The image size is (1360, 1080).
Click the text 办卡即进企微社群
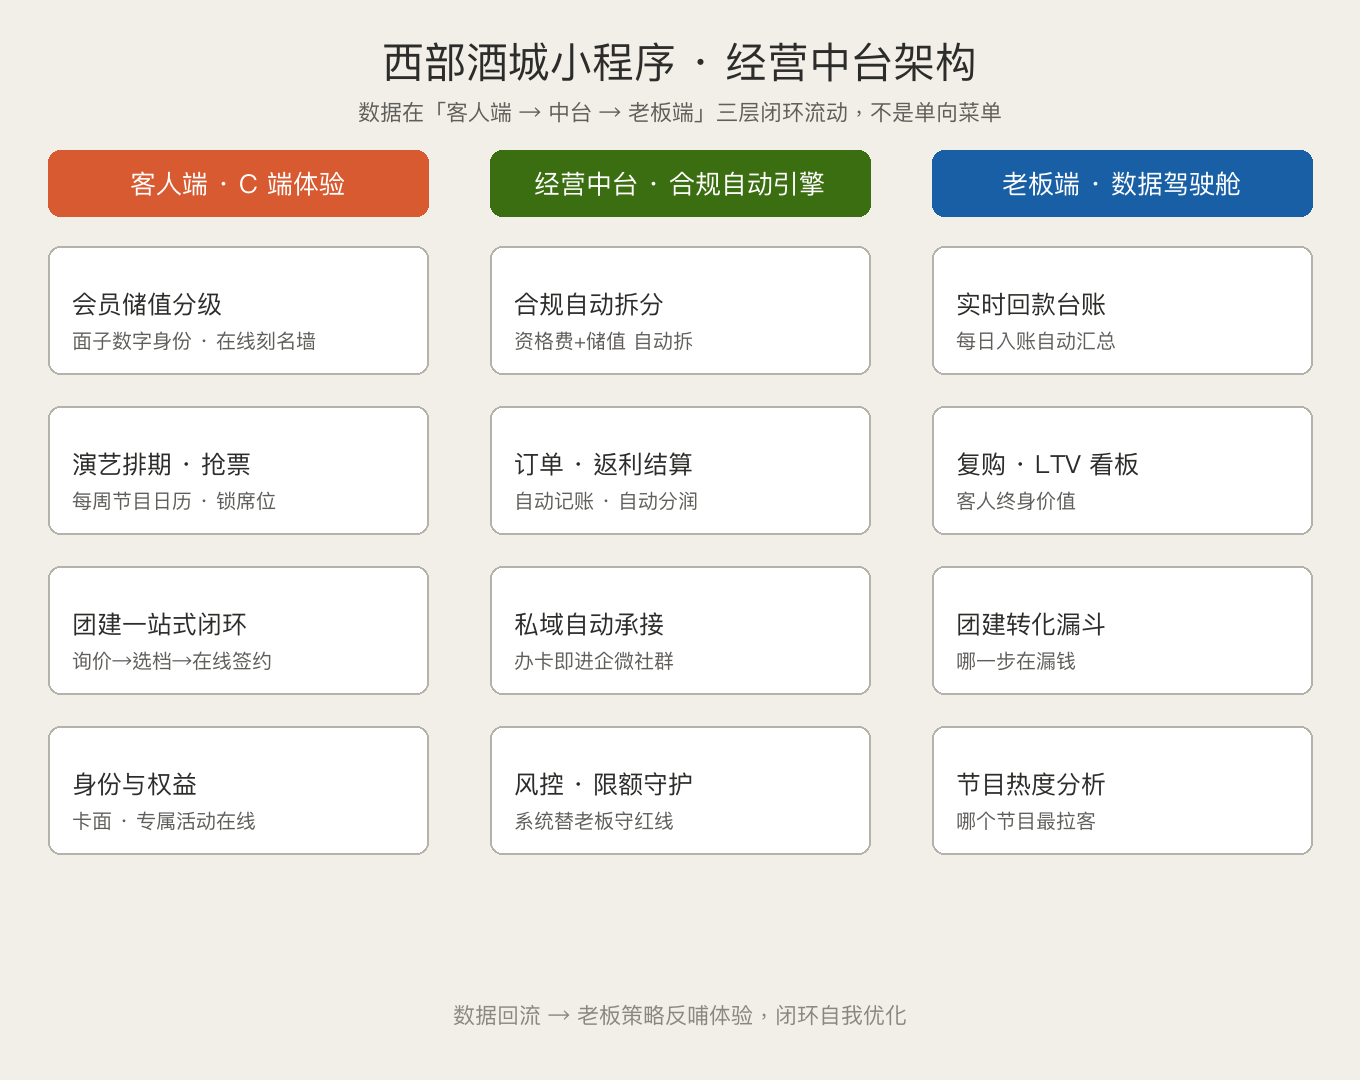594,661
